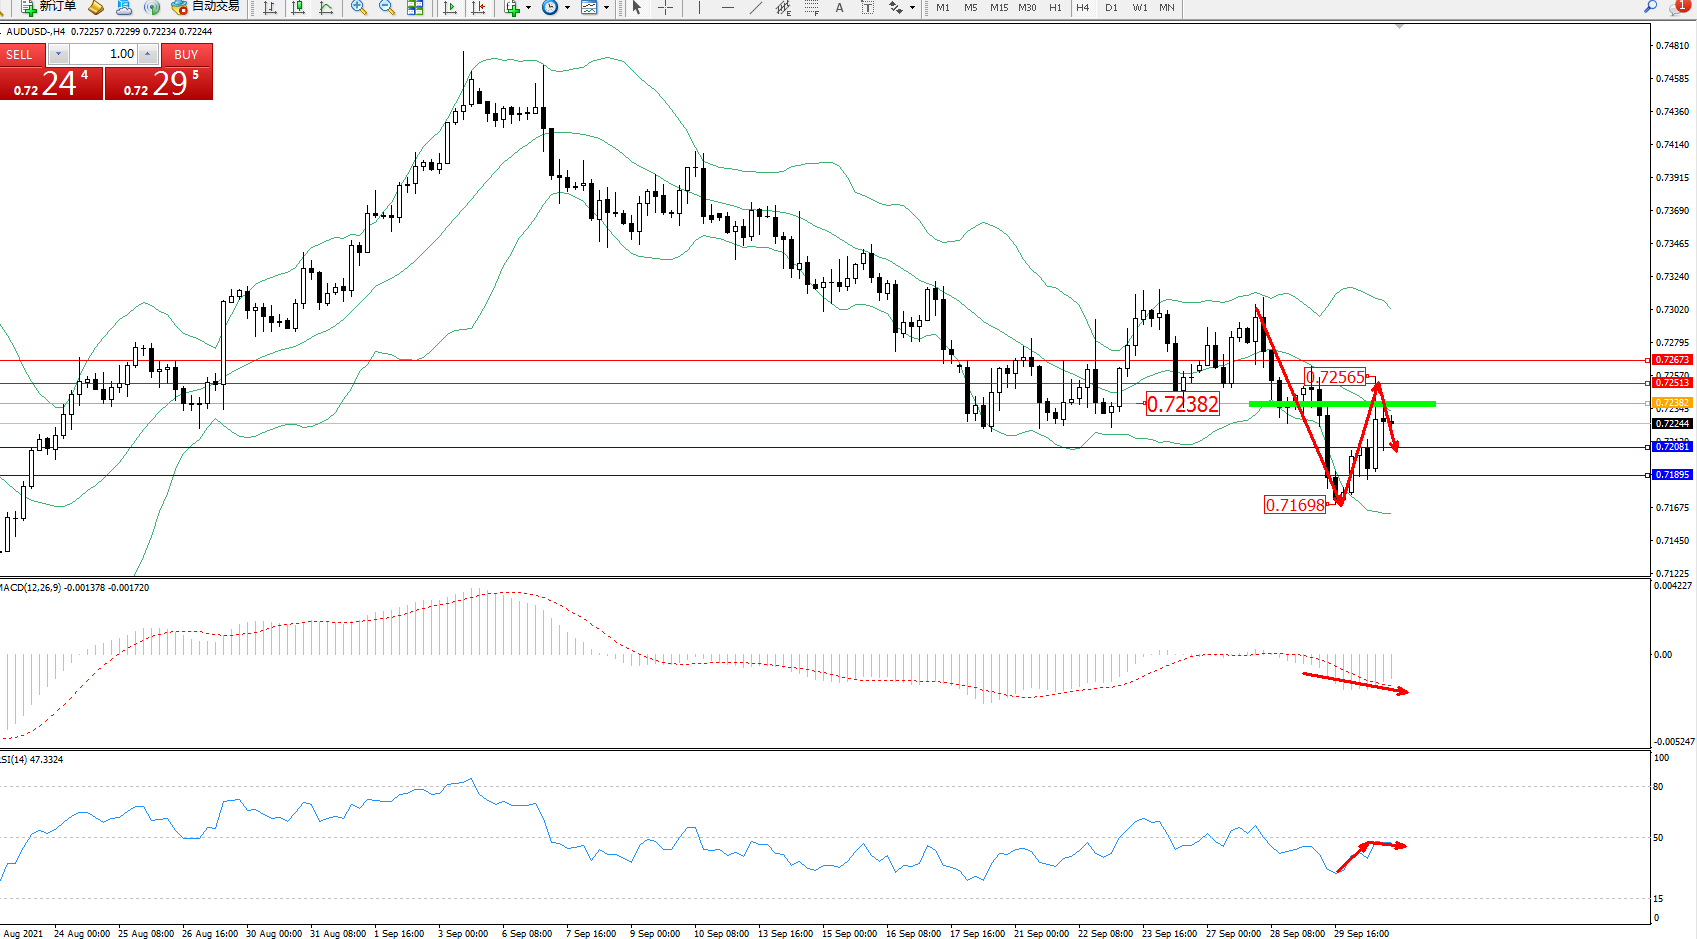The width and height of the screenshot is (1697, 939).
Task: Open the Indicators list dropdown arrow
Action: tap(528, 7)
